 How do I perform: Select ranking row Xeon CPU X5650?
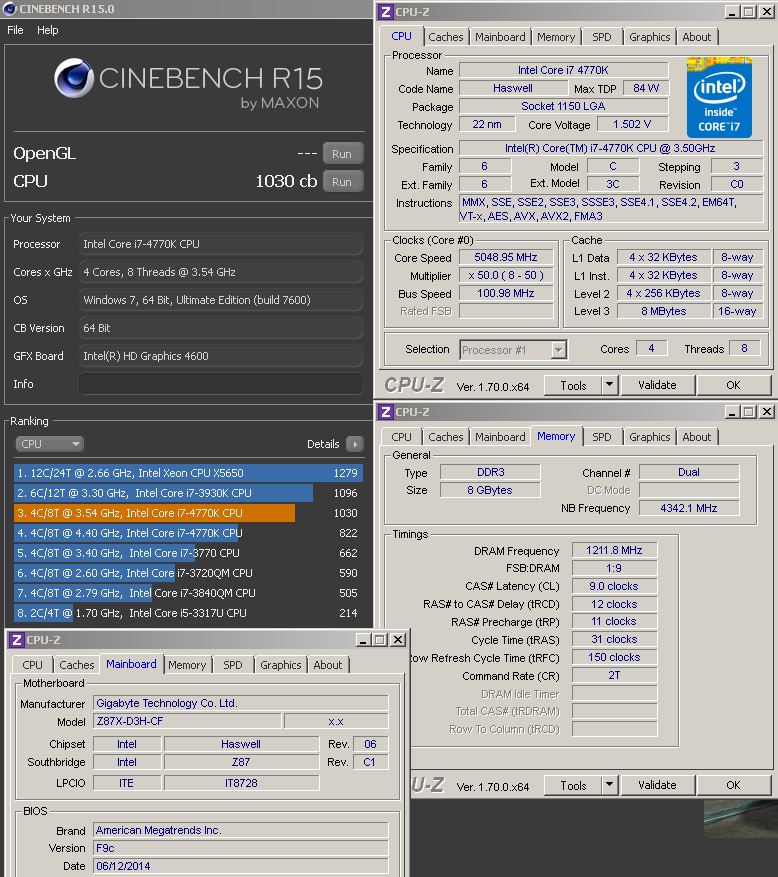pyautogui.click(x=188, y=473)
